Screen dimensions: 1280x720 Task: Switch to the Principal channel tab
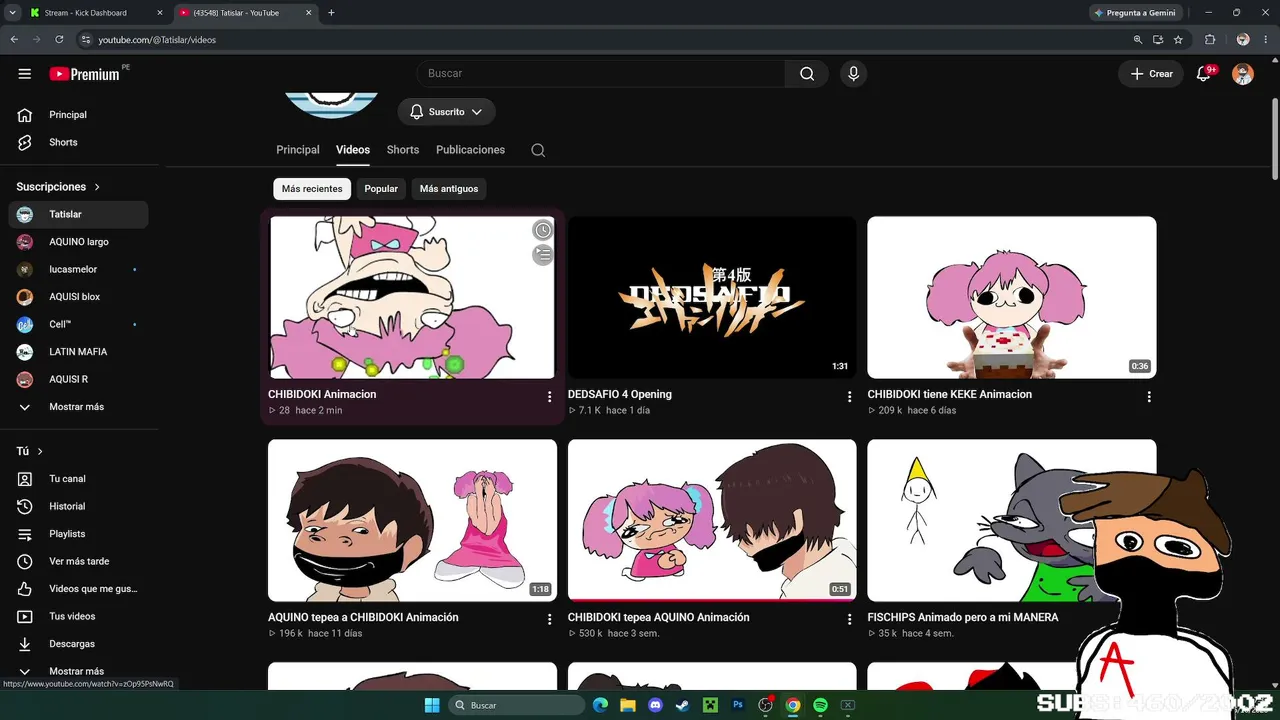[x=298, y=150]
